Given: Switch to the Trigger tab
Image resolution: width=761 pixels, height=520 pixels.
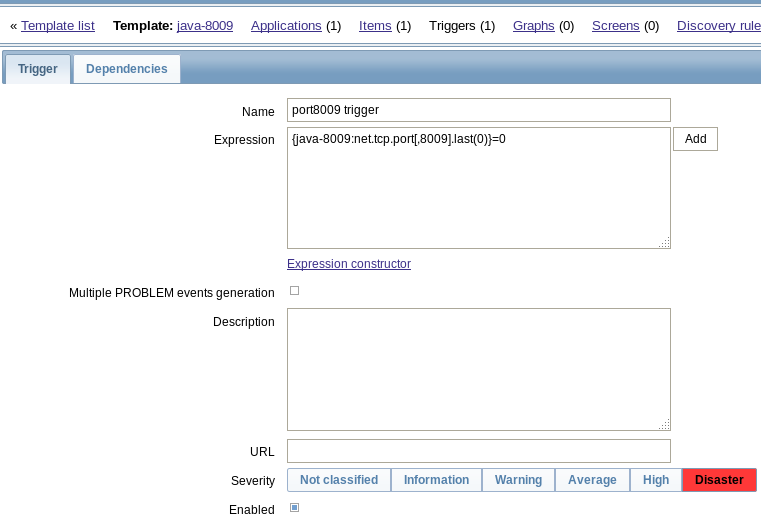Looking at the screenshot, I should pos(37,69).
